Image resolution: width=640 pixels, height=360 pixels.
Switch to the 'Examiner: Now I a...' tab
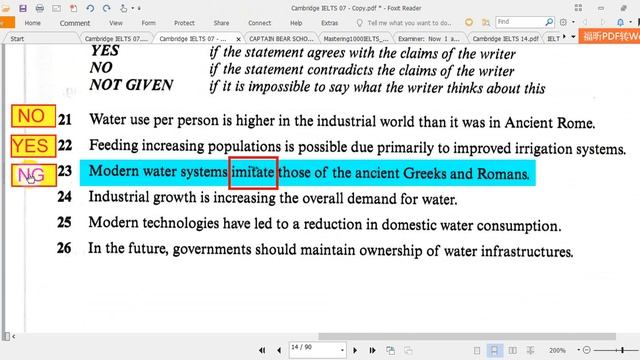coord(429,39)
